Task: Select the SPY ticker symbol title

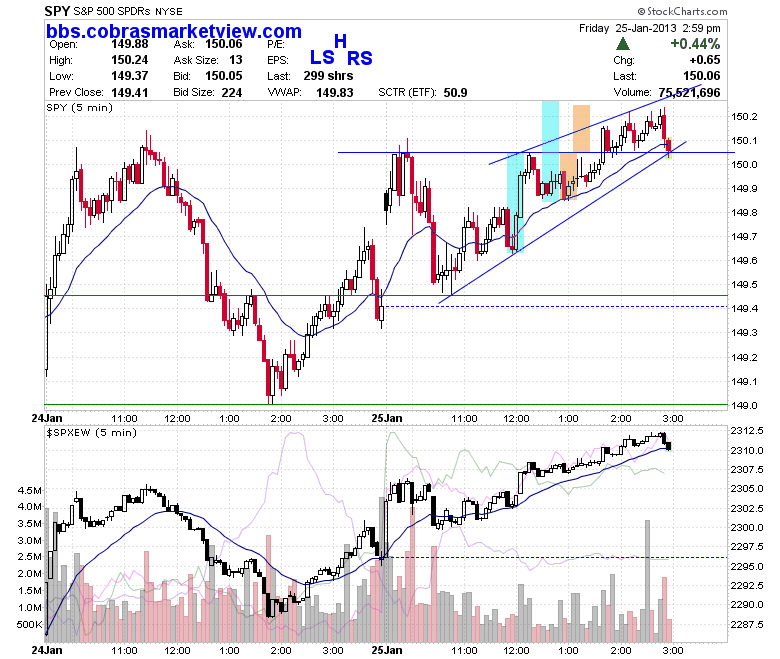Action: coord(57,11)
